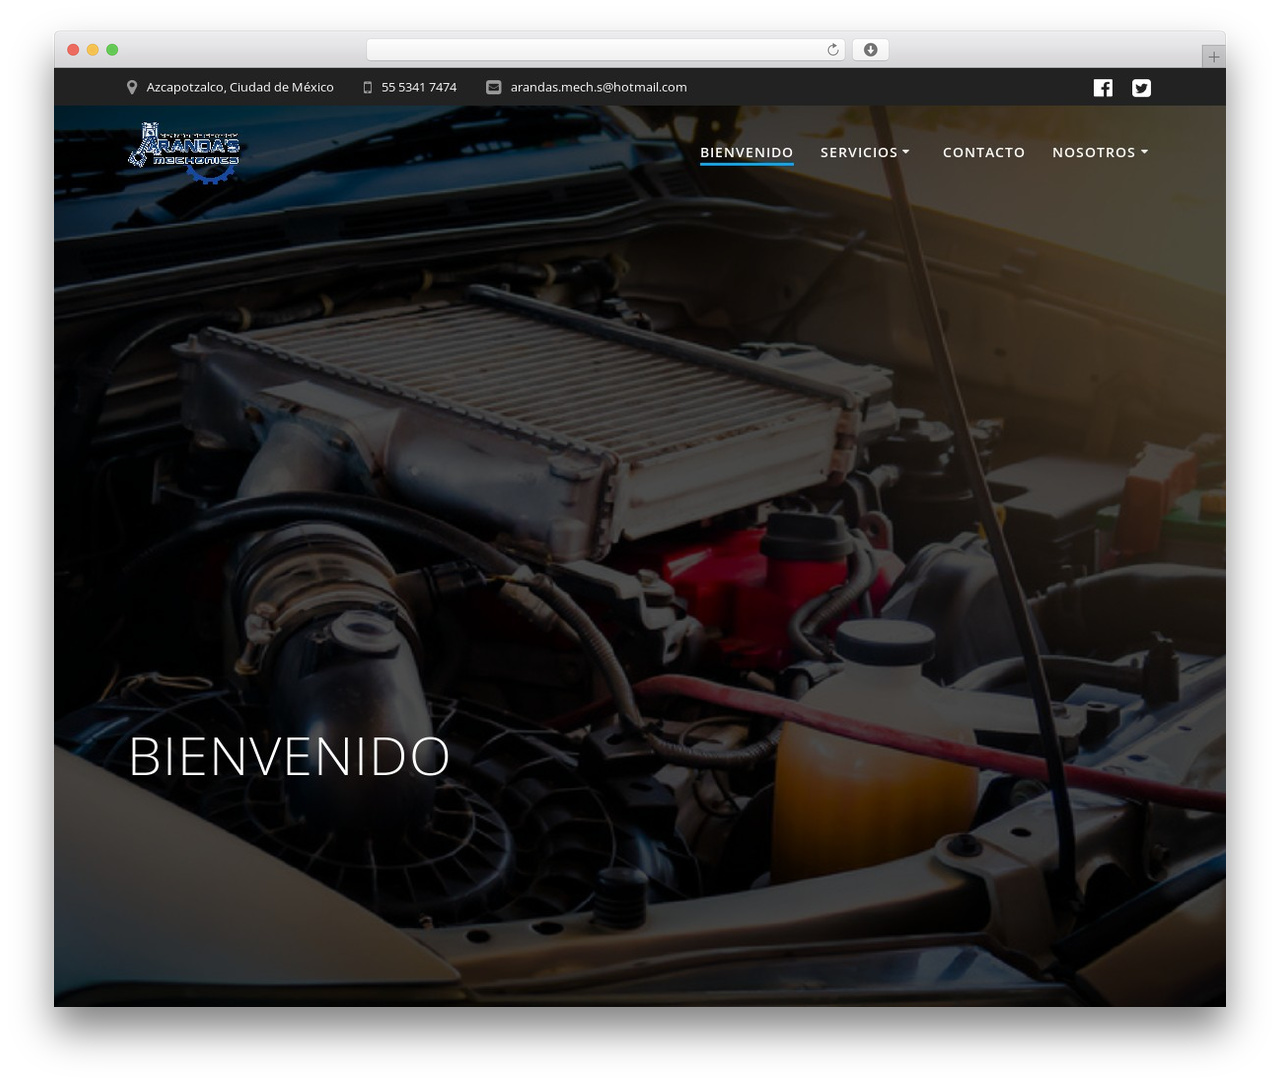Open a new browser tab
Screen dimensions: 1280x1084
[1213, 57]
